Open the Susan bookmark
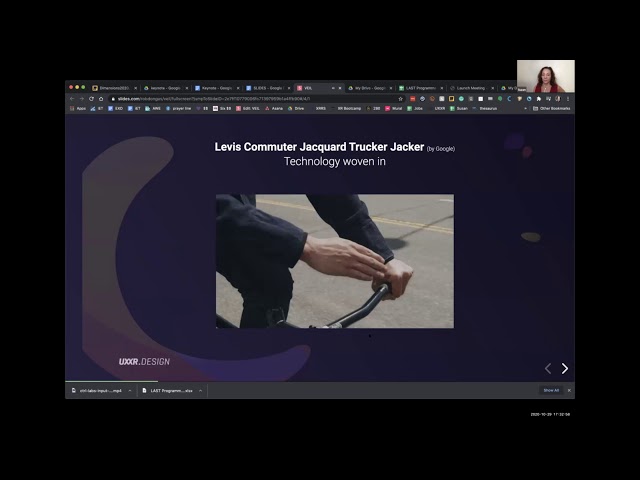The image size is (640, 480). (x=459, y=109)
